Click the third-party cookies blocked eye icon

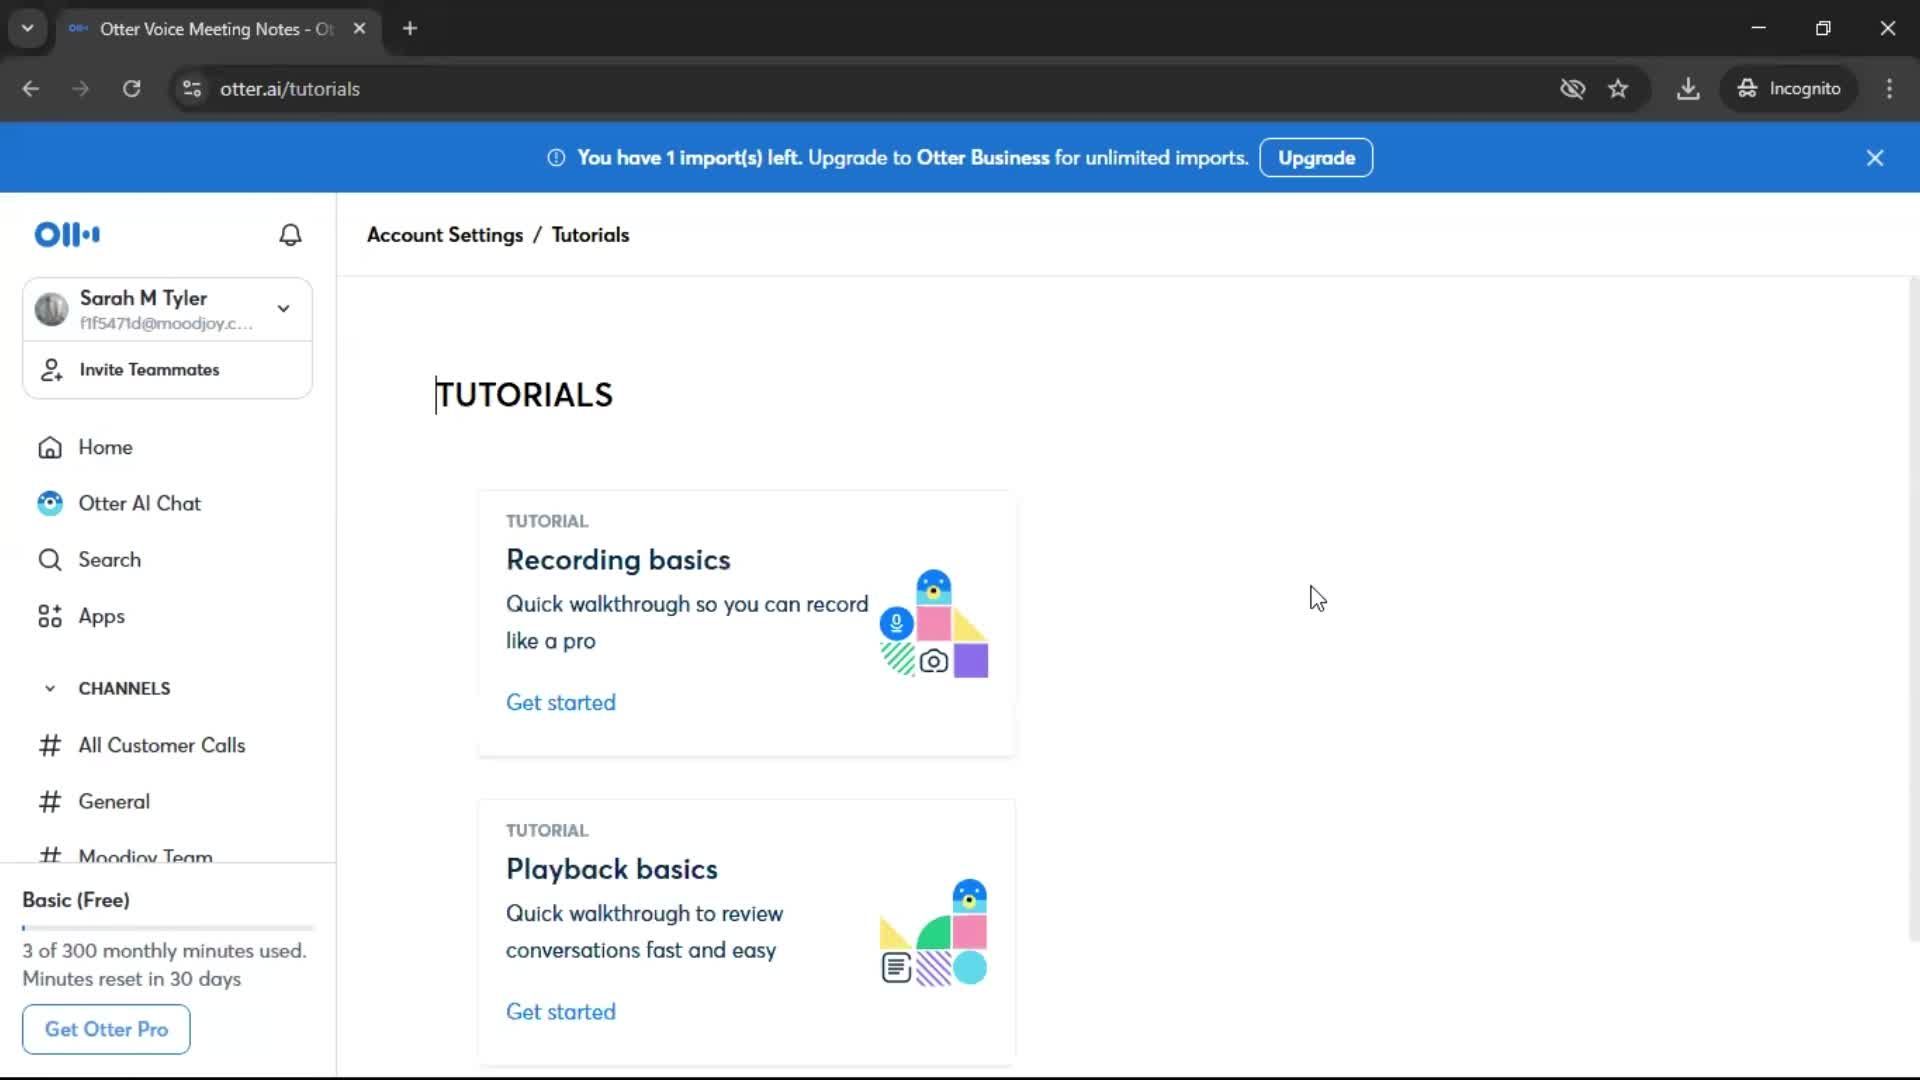click(1572, 89)
